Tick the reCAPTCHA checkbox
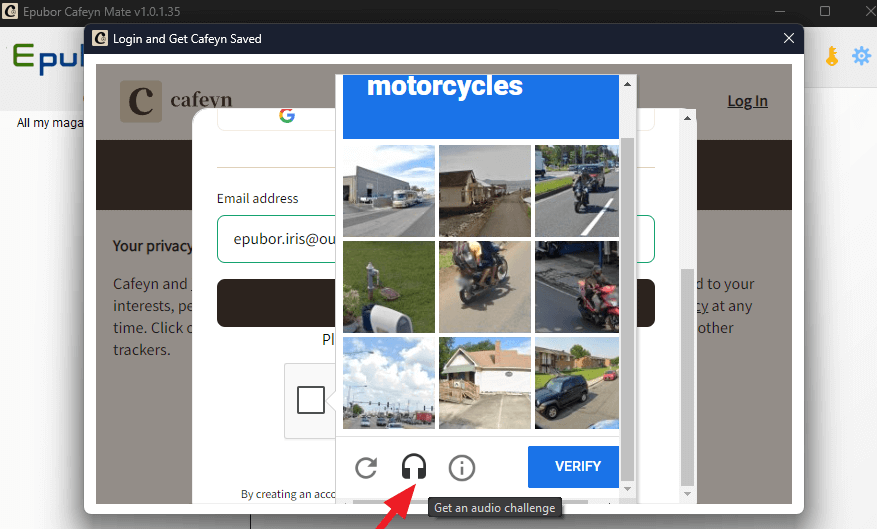Viewport: 877px width, 529px height. tap(310, 400)
